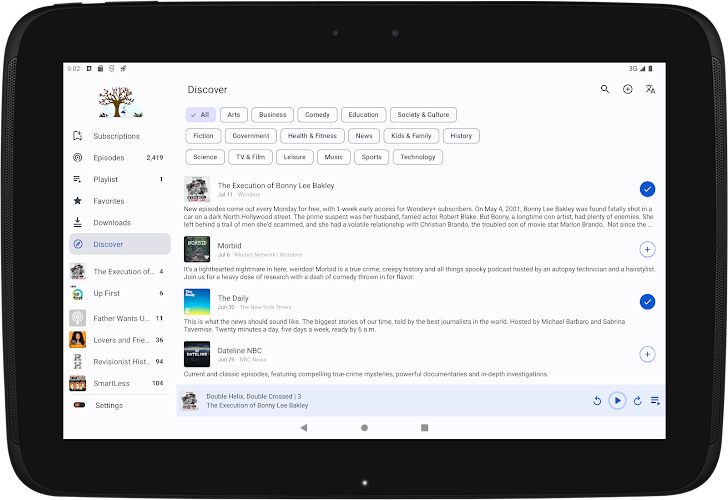Select the Sports category chip
This screenshot has width=728, height=500.
(x=371, y=157)
